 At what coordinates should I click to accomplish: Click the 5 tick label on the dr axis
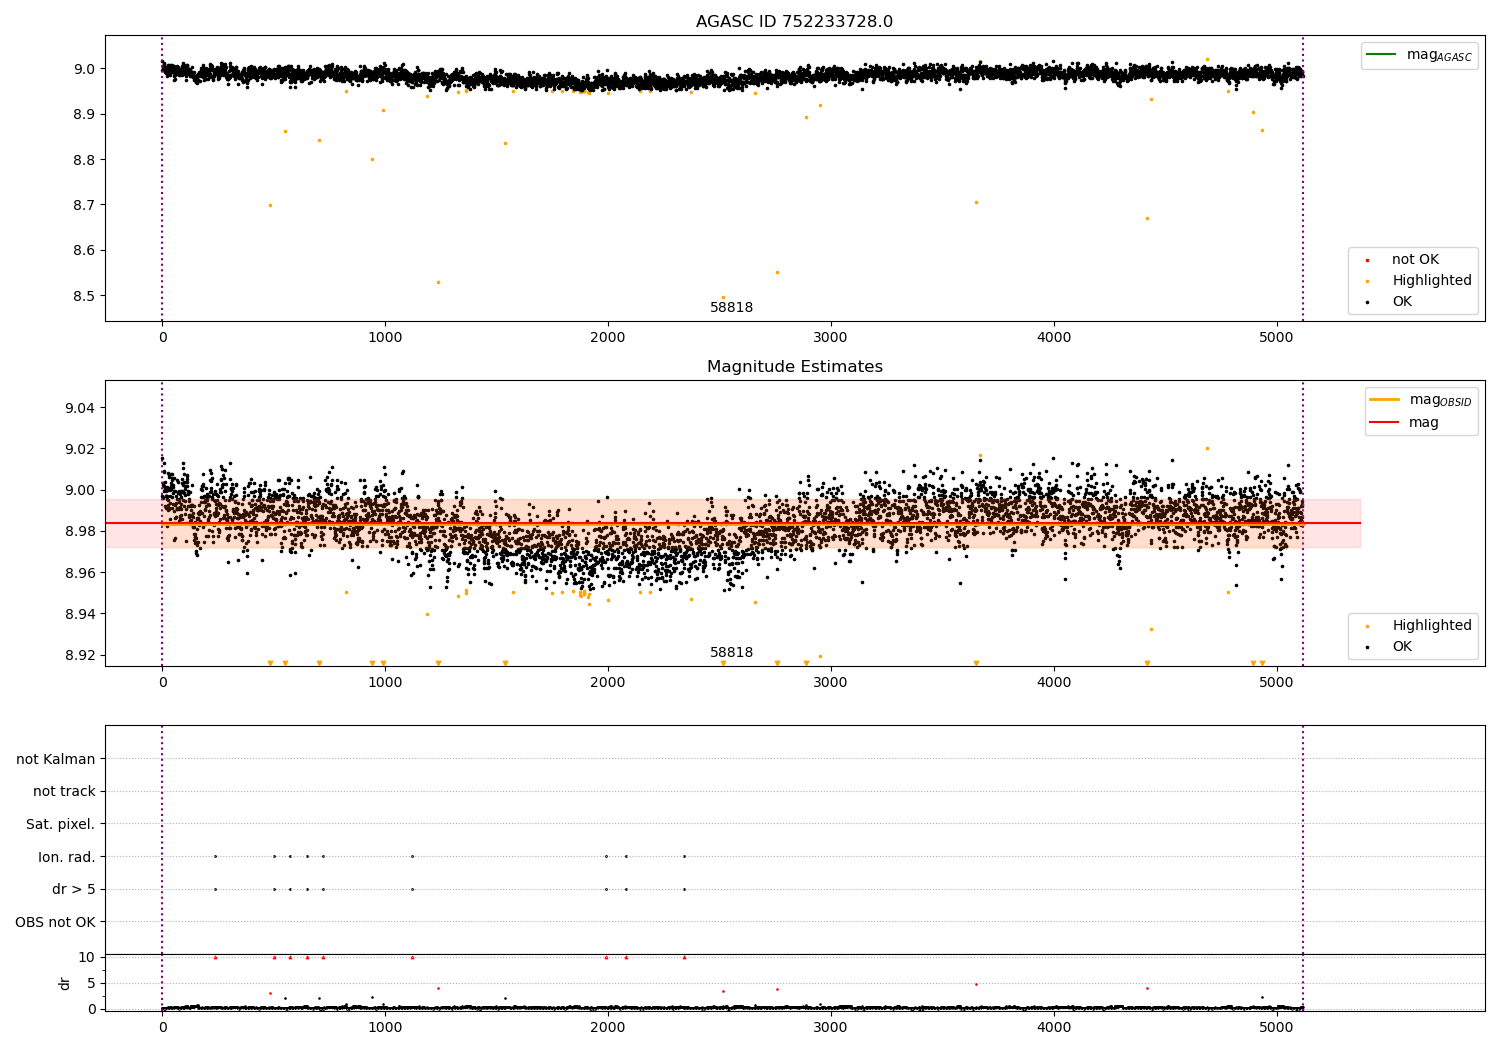pos(92,983)
